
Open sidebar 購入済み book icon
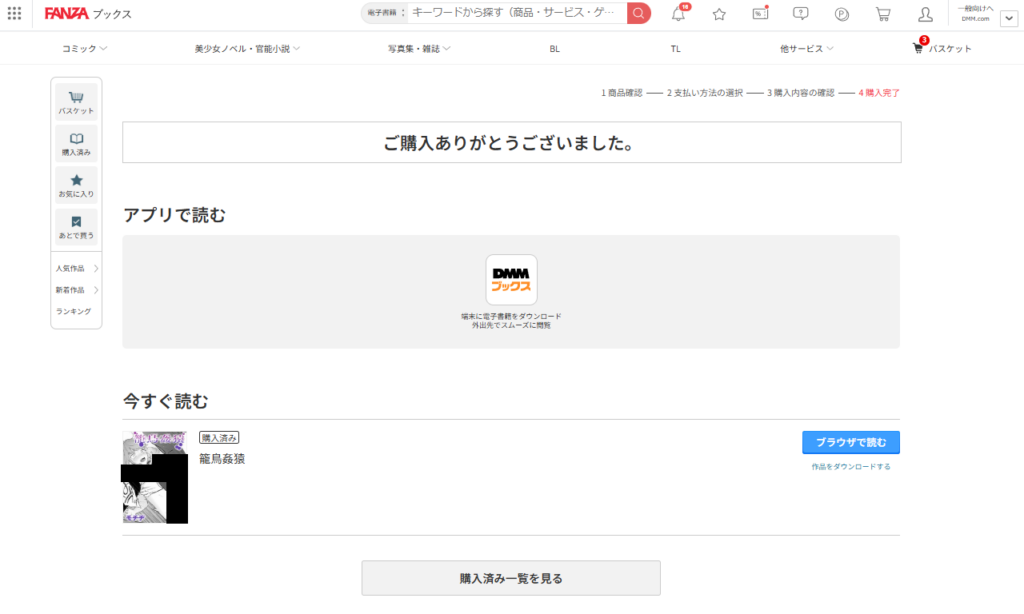click(76, 143)
